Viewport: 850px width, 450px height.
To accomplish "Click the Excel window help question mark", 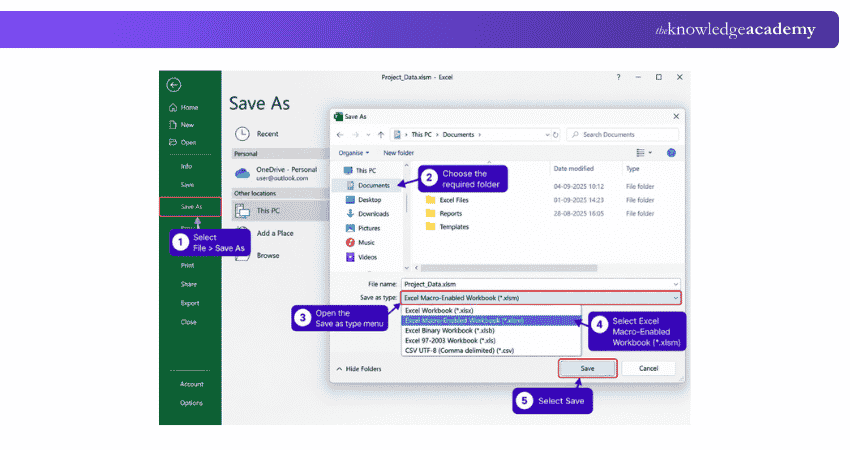I will pyautogui.click(x=618, y=77).
